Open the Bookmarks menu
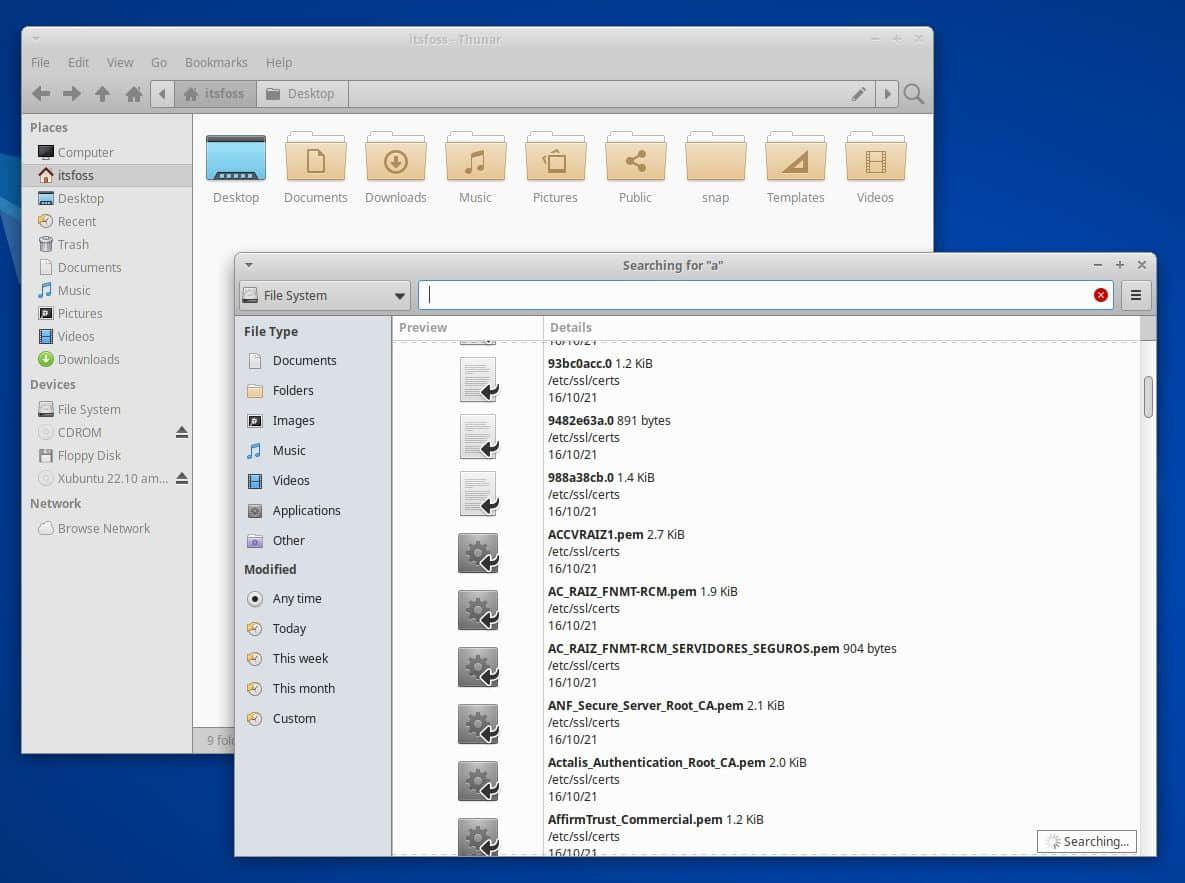This screenshot has height=883, width=1185. [216, 62]
